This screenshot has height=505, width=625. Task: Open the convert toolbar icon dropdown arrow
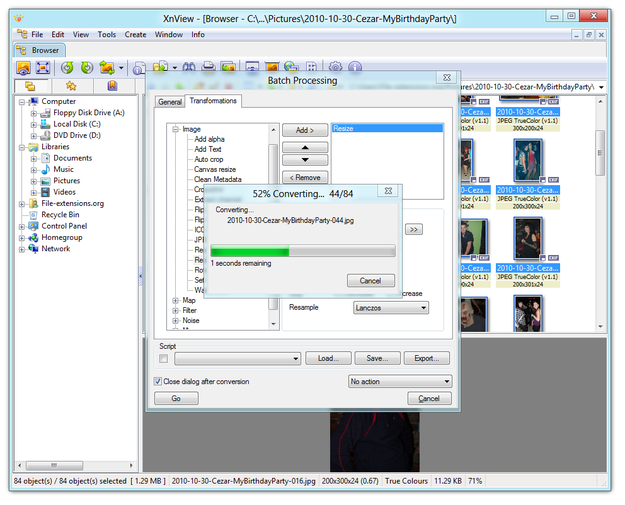[x=121, y=68]
